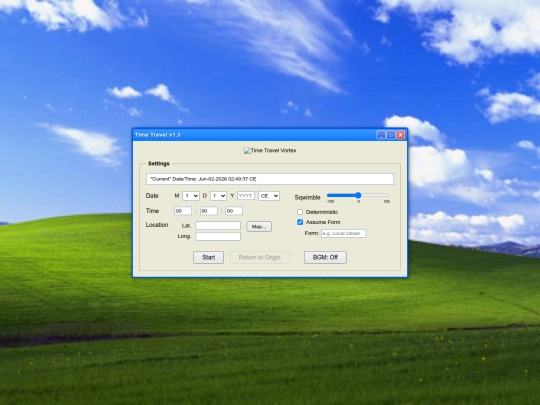This screenshot has height=405, width=540.
Task: Click the Start button
Action: tap(208, 257)
